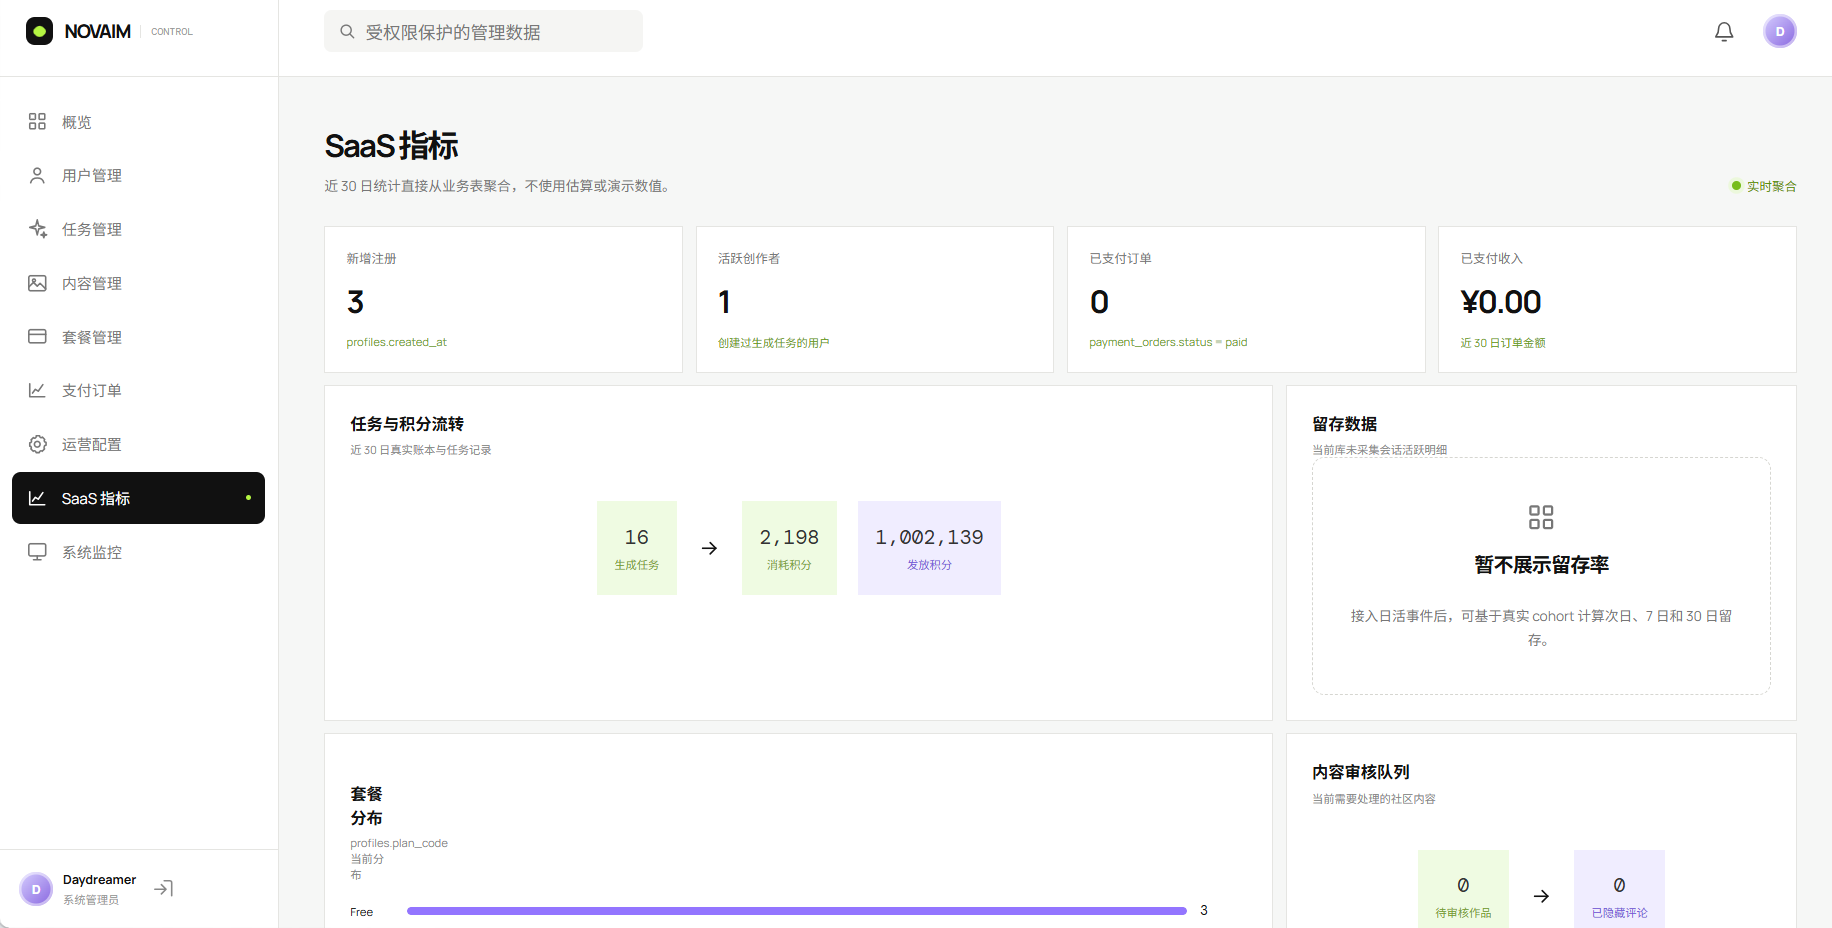
Task: Go to 系统监控
Action: coord(138,552)
